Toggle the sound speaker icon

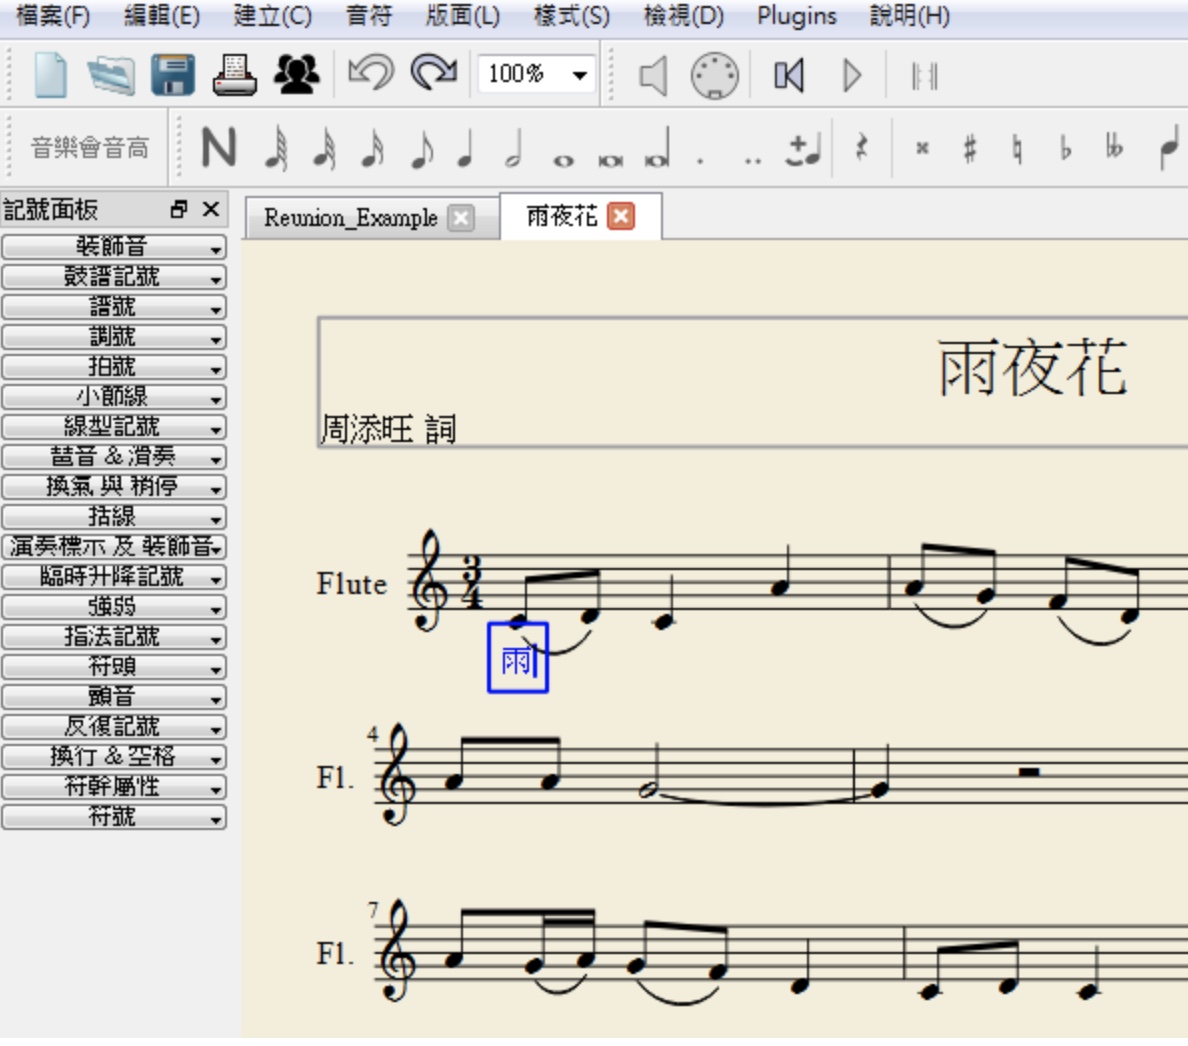pyautogui.click(x=653, y=76)
